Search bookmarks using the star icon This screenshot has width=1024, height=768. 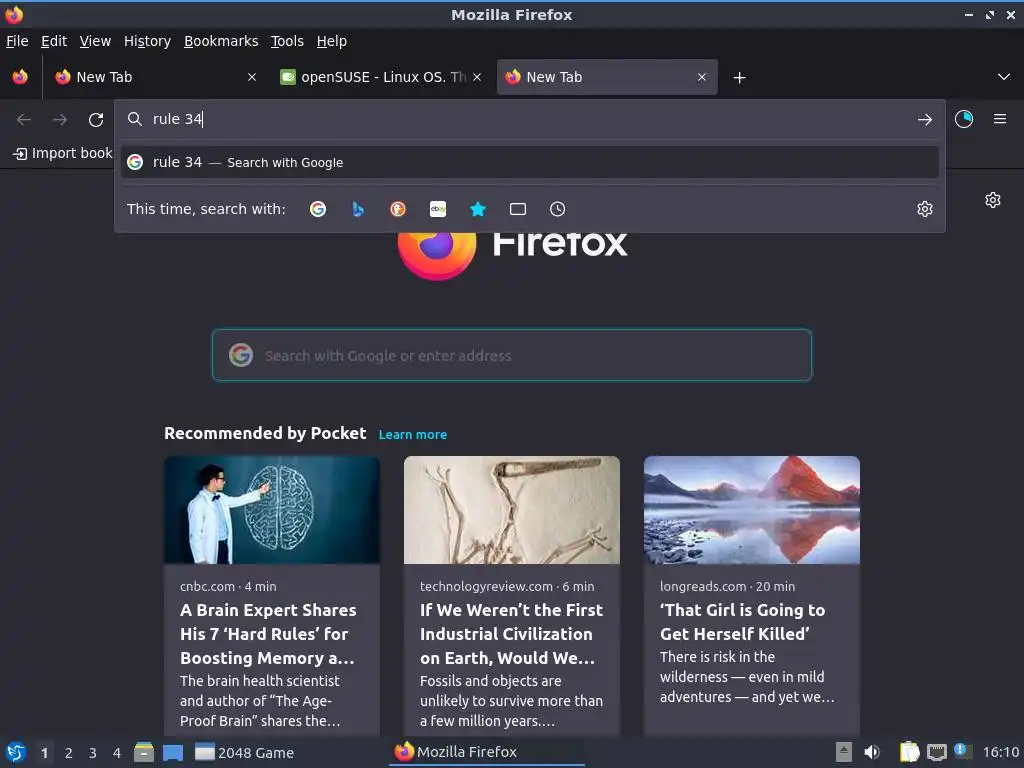point(478,209)
